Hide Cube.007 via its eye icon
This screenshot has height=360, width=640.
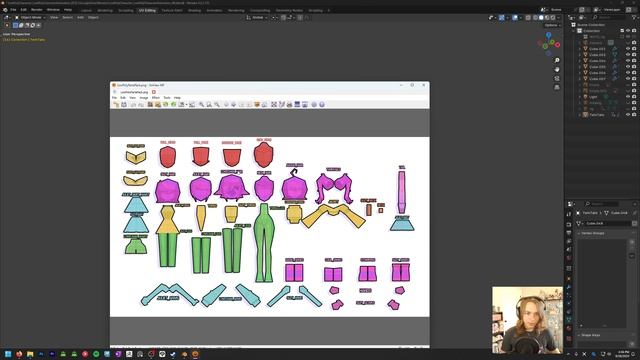point(628,79)
